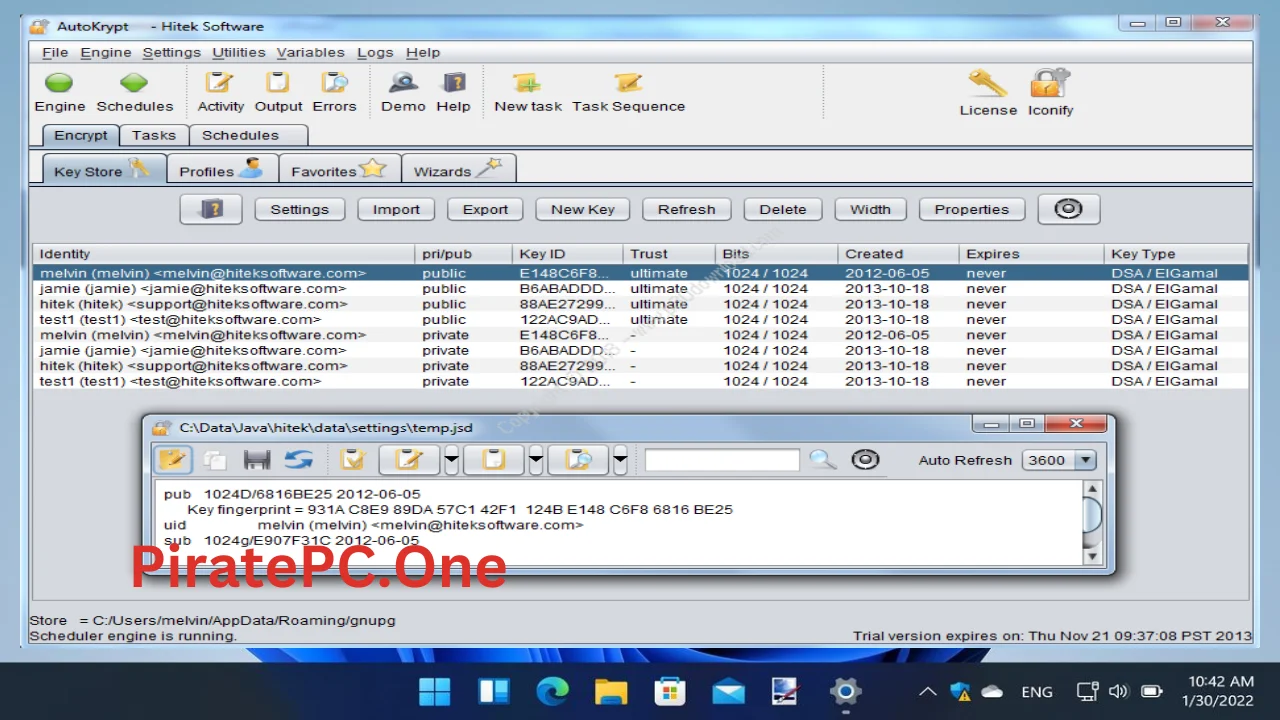Open the Help menu

tap(423, 52)
